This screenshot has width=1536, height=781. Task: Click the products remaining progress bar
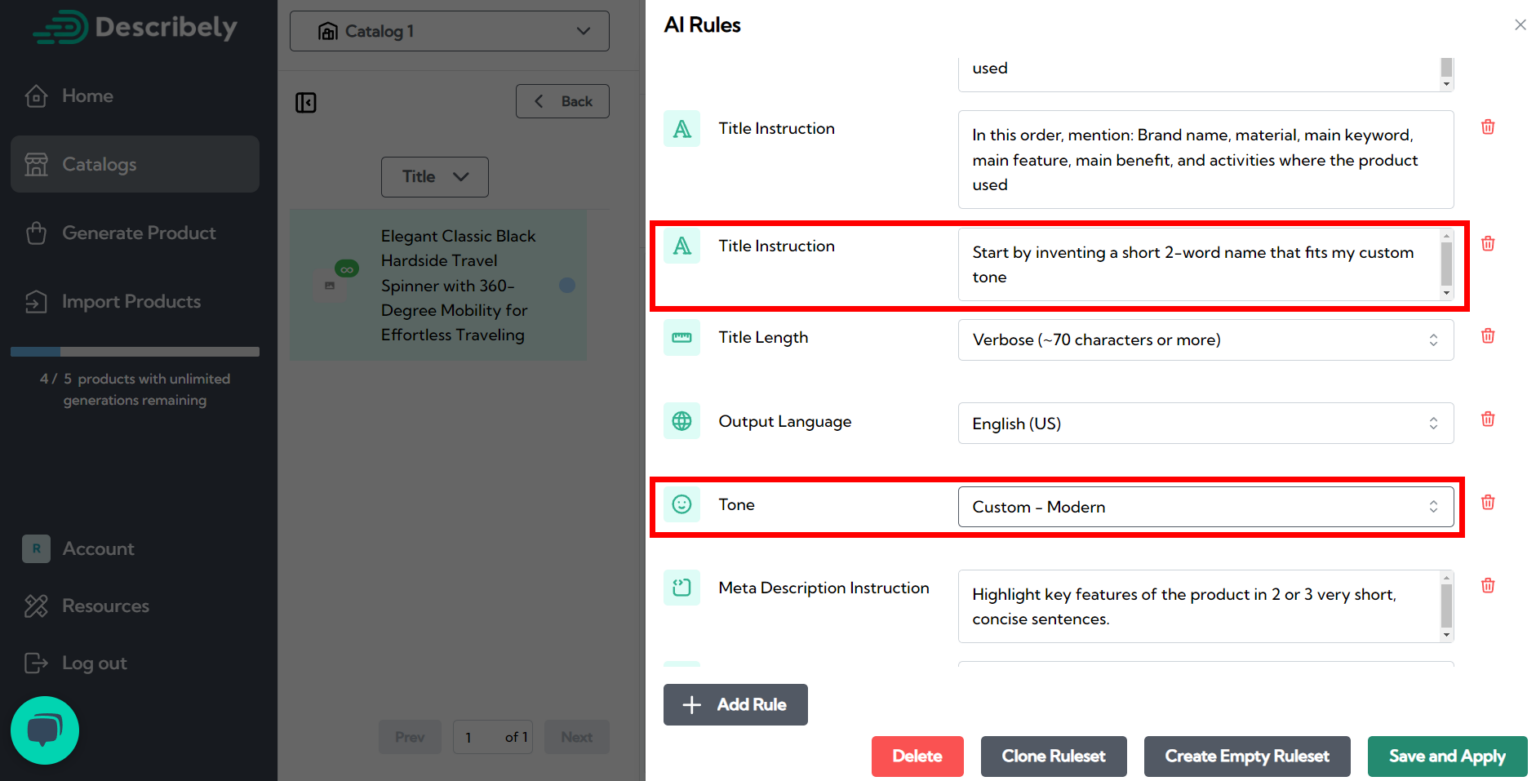(135, 351)
